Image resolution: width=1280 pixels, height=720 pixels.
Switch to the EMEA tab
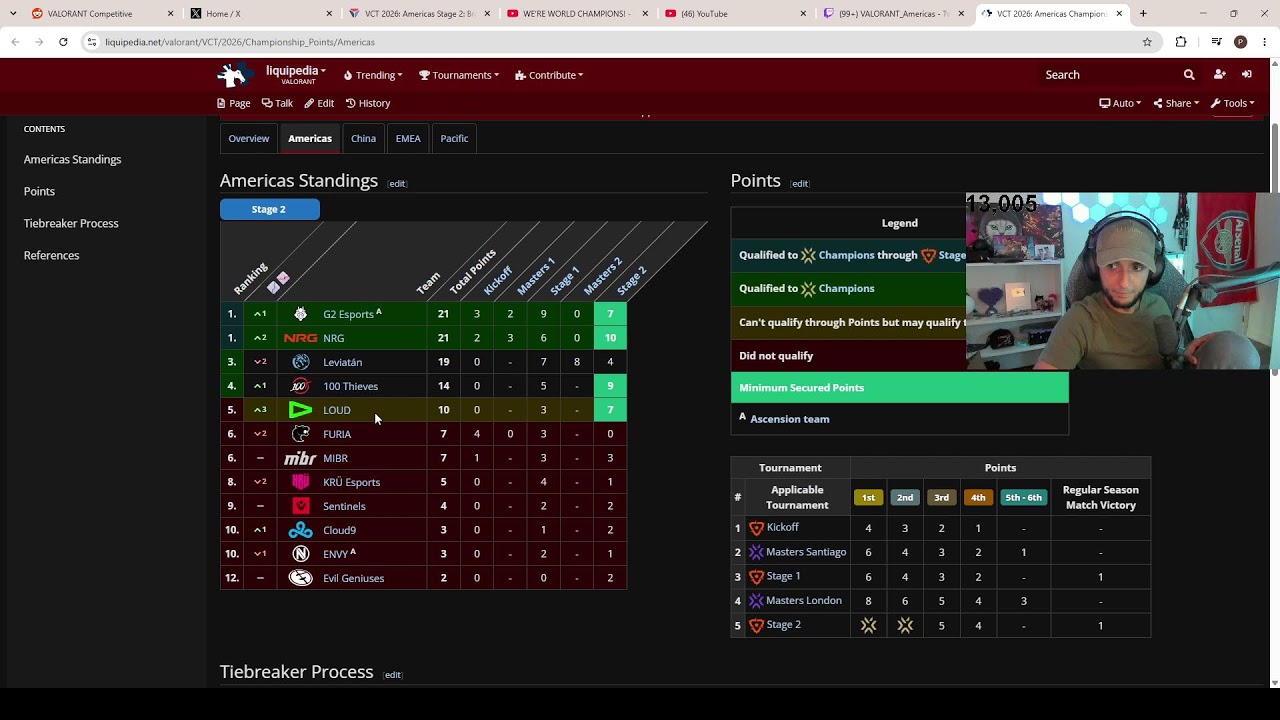click(408, 138)
